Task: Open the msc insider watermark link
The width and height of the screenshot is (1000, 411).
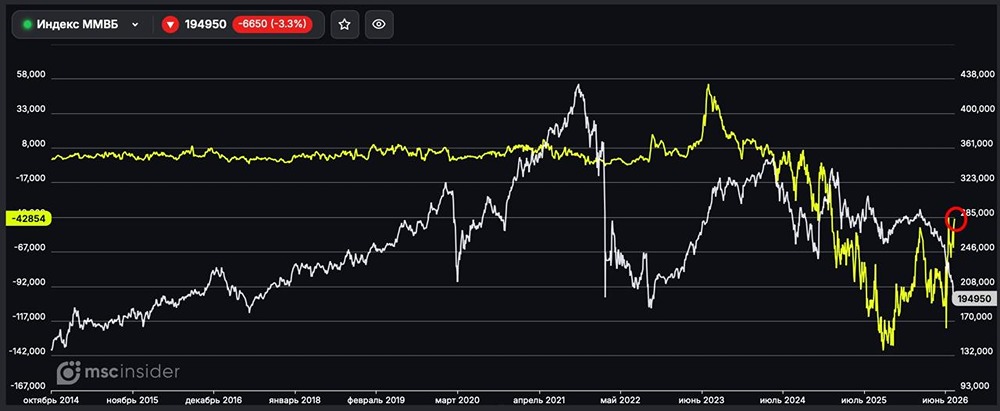Action: [x=119, y=372]
